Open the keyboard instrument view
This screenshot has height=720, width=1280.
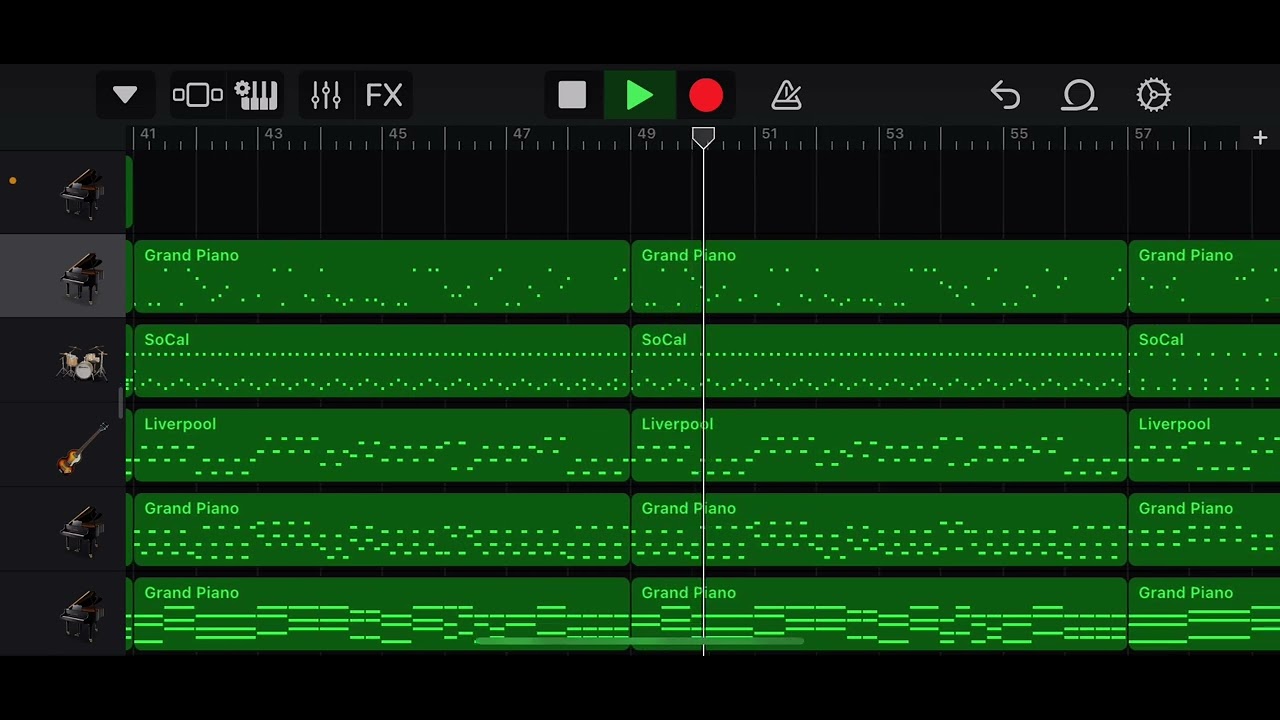tap(256, 95)
